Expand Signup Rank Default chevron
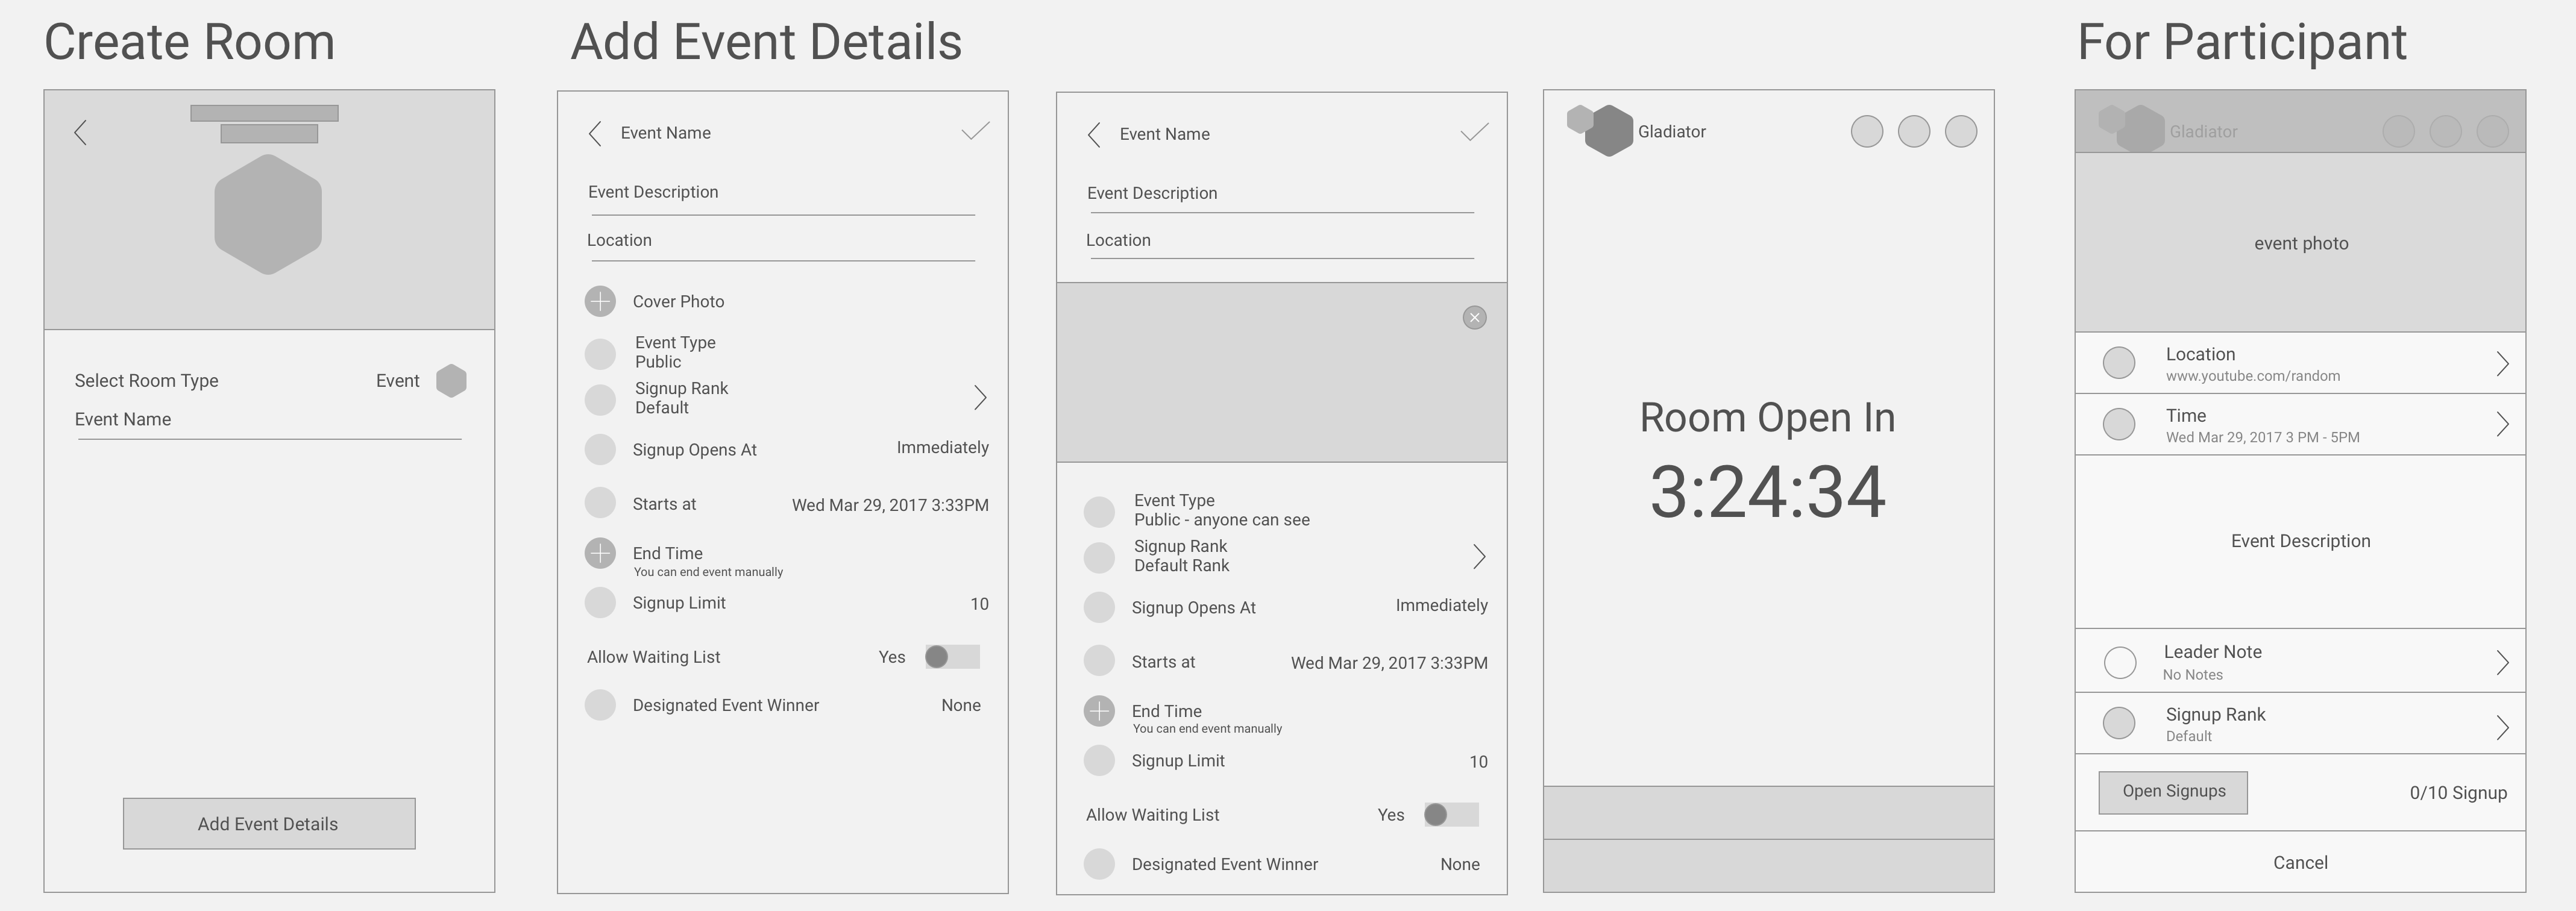 point(980,398)
